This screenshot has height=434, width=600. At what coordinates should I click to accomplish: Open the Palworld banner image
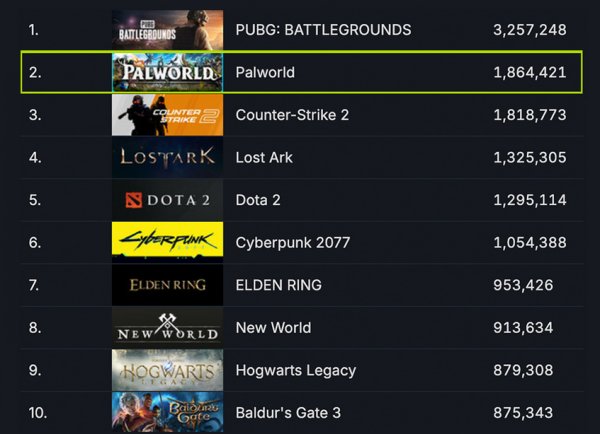167,72
